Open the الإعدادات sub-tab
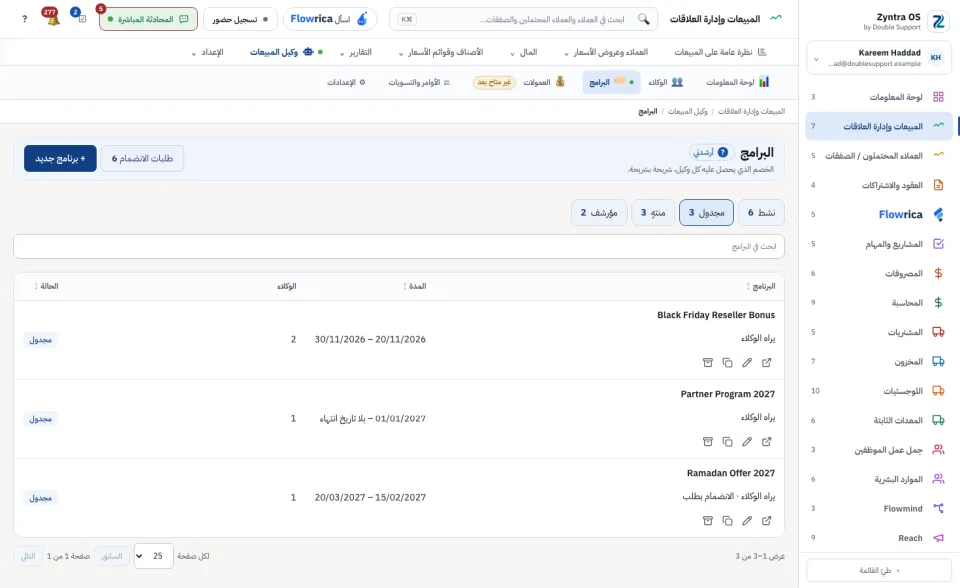 346,82
